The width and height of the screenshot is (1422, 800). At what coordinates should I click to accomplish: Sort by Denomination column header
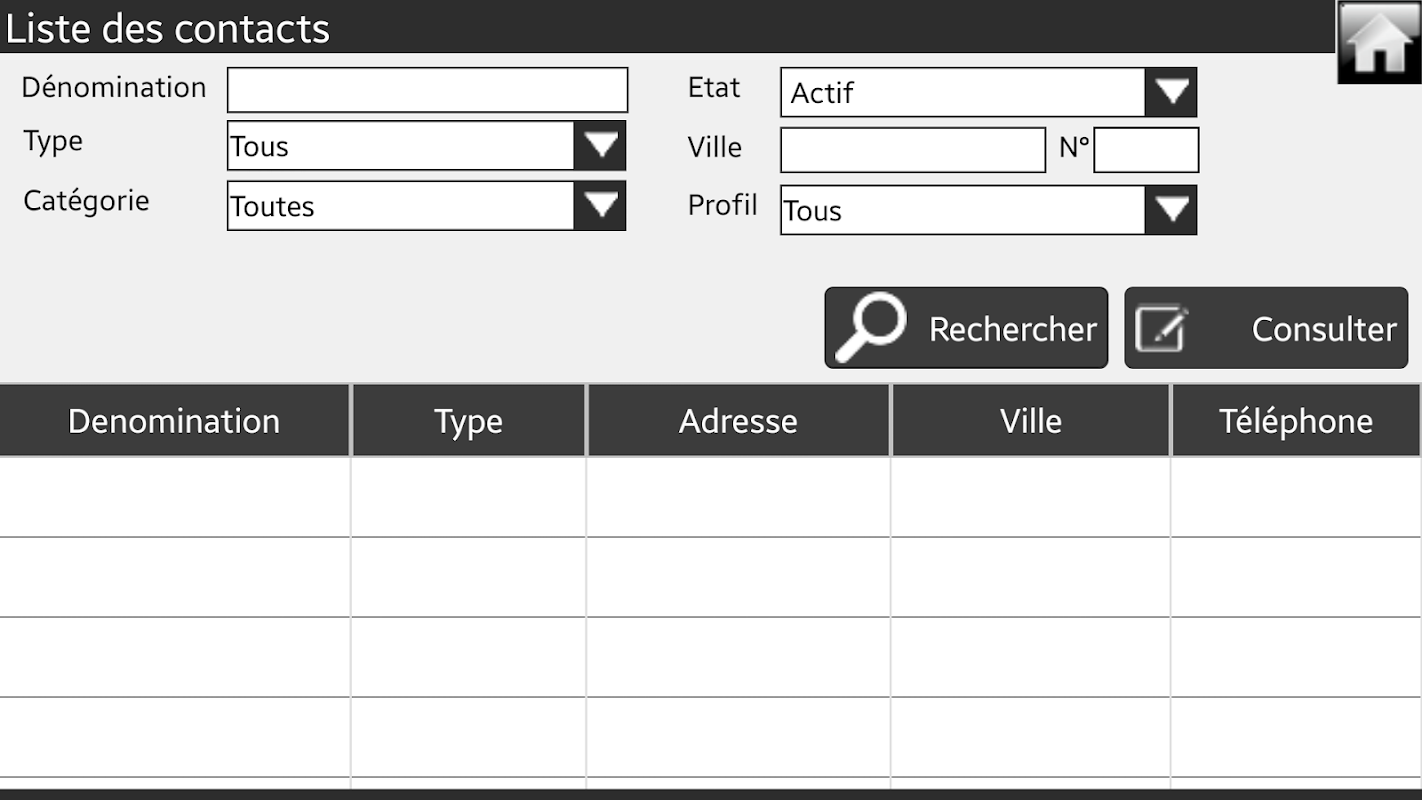coord(174,421)
